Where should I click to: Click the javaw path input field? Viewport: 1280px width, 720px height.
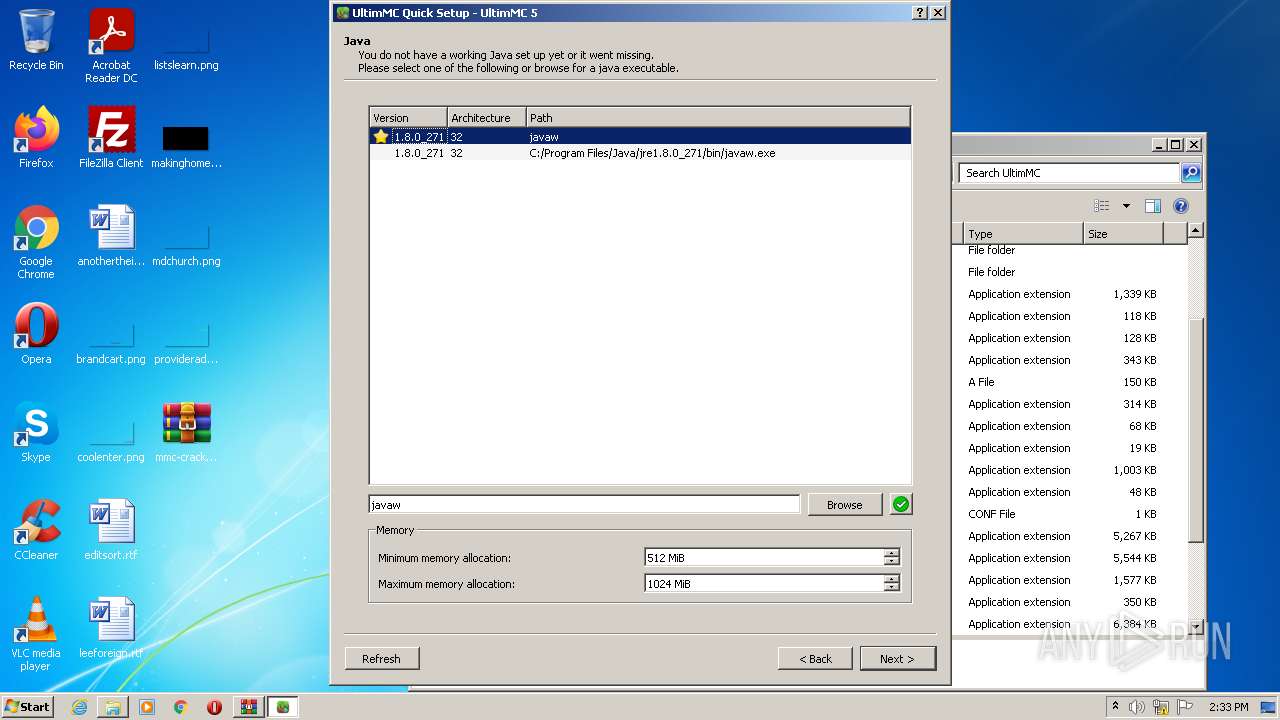pos(584,504)
